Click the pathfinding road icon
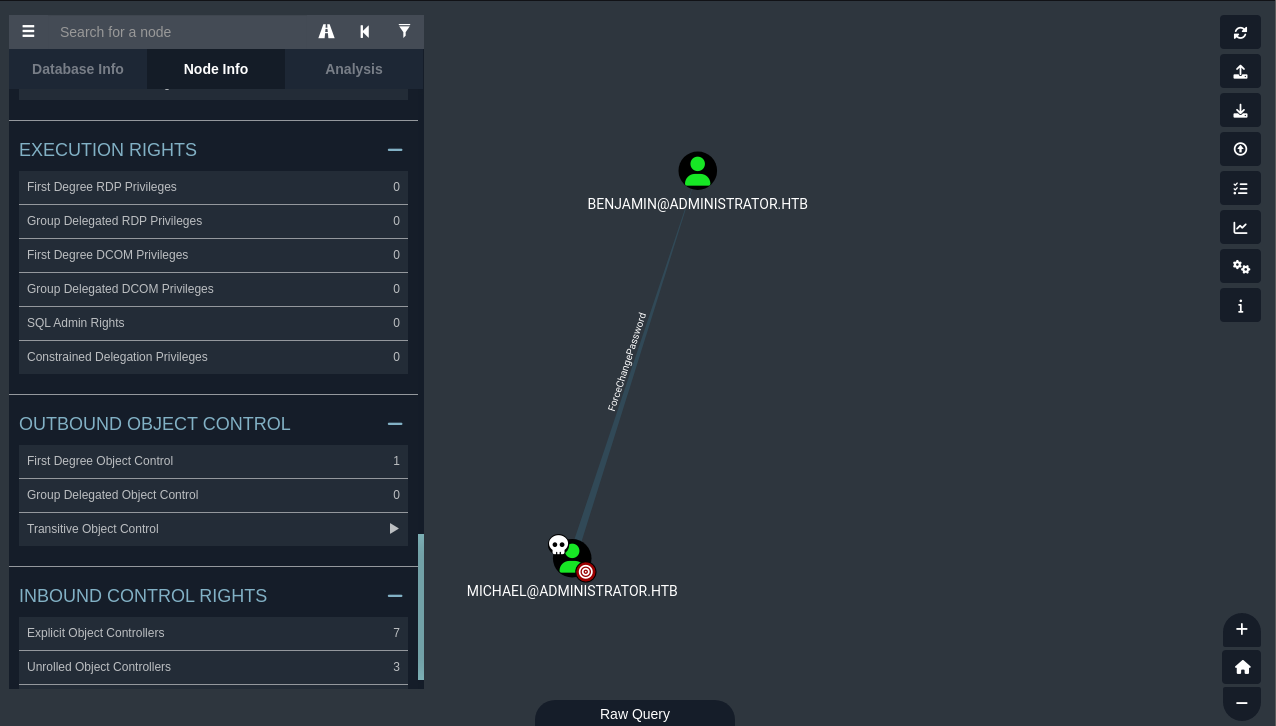This screenshot has height=726, width=1276. click(326, 32)
